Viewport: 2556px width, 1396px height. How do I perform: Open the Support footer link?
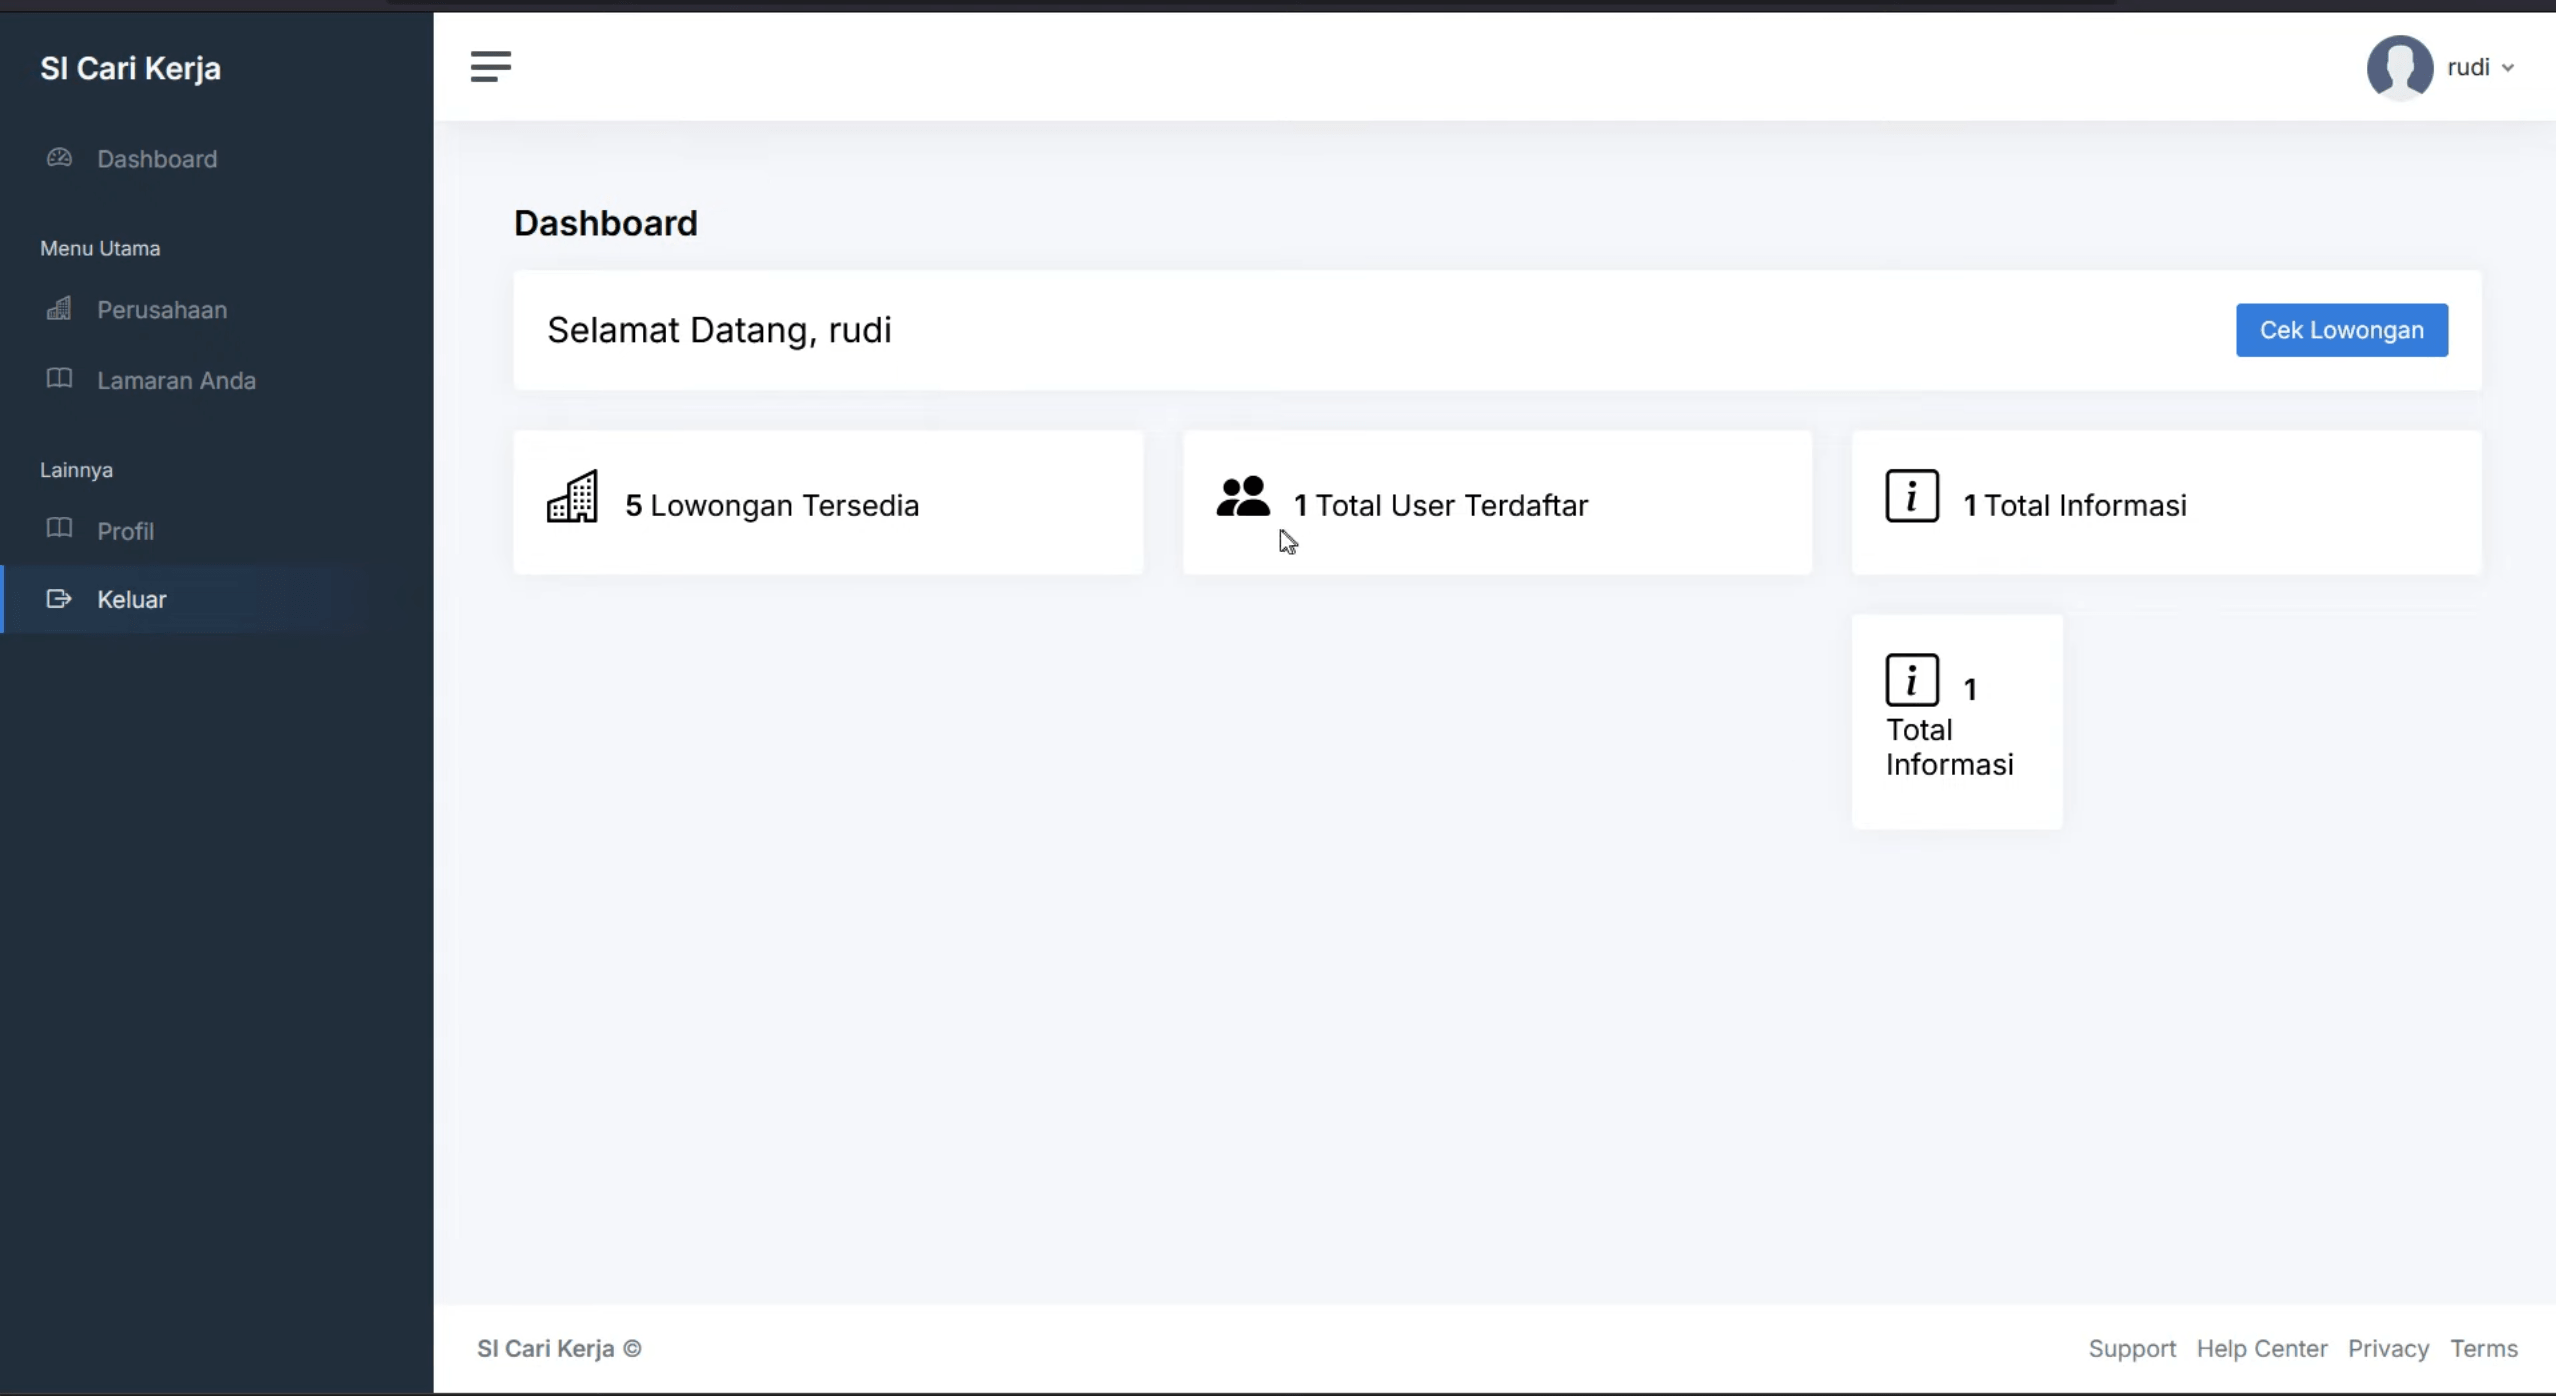(x=2132, y=1348)
